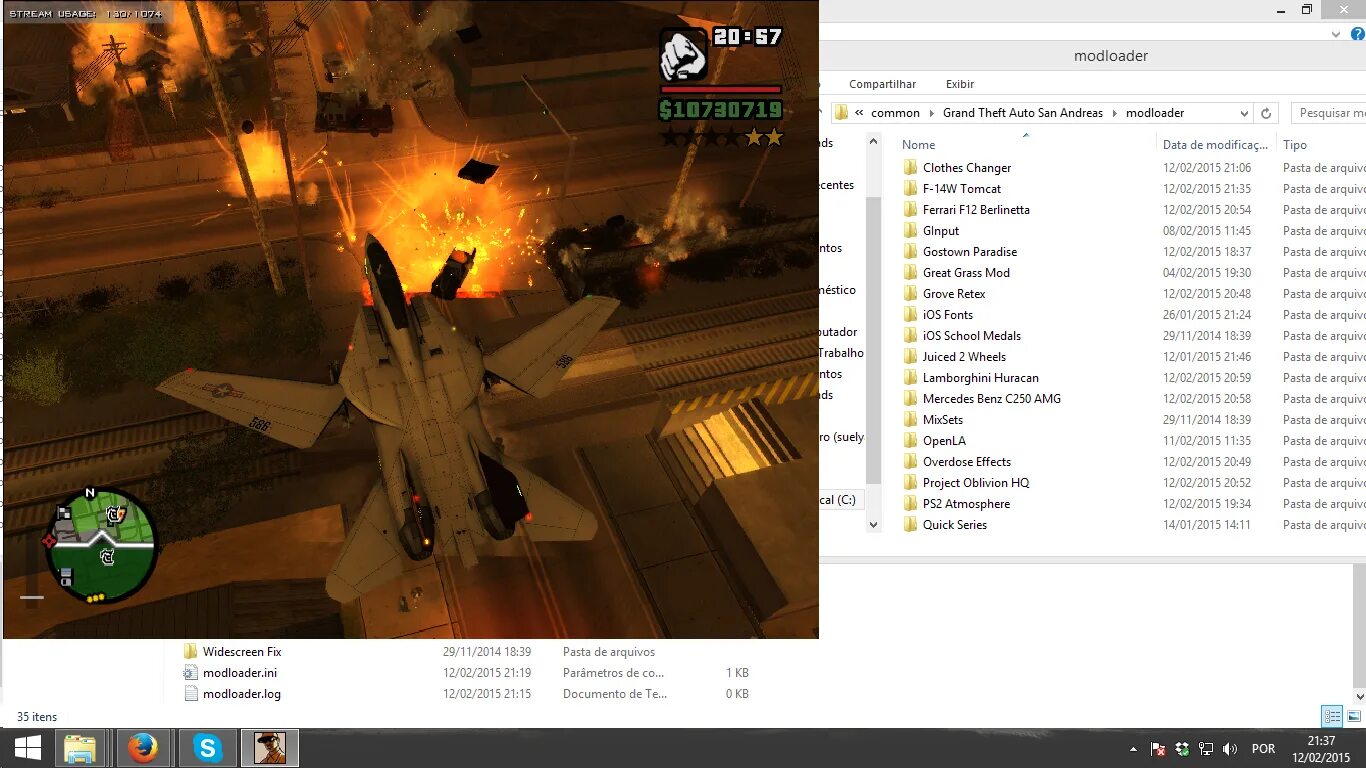Image resolution: width=1366 pixels, height=768 pixels.
Task: Click the fist weapon icon in game HUD
Action: [684, 54]
